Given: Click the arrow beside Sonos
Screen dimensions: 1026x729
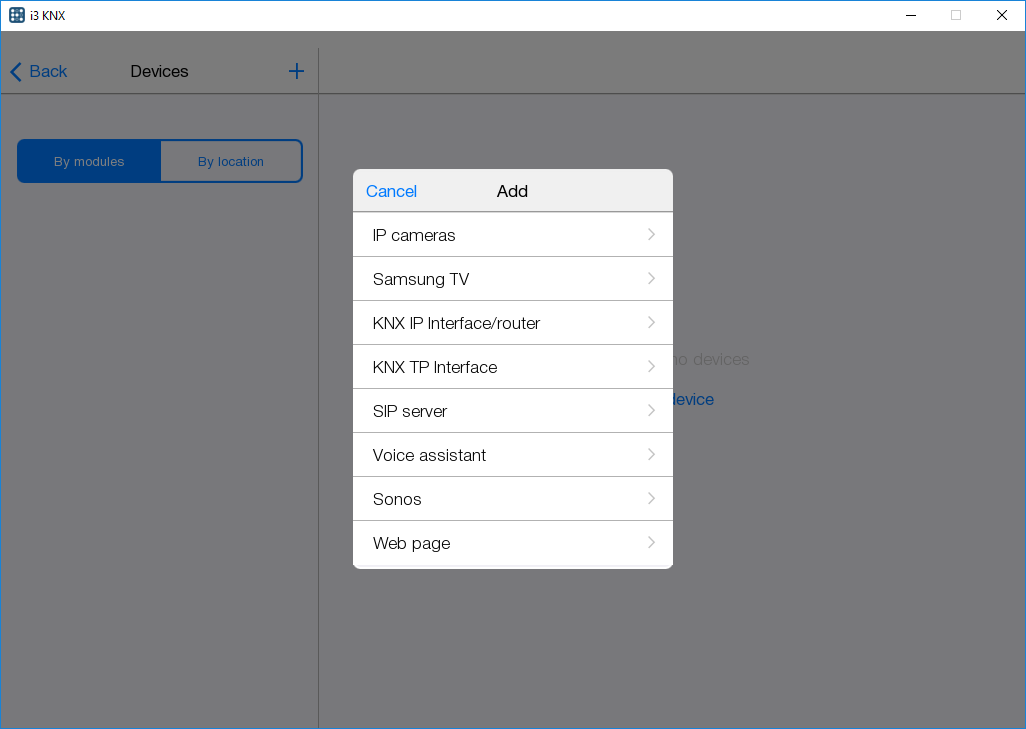Looking at the screenshot, I should click(x=651, y=499).
